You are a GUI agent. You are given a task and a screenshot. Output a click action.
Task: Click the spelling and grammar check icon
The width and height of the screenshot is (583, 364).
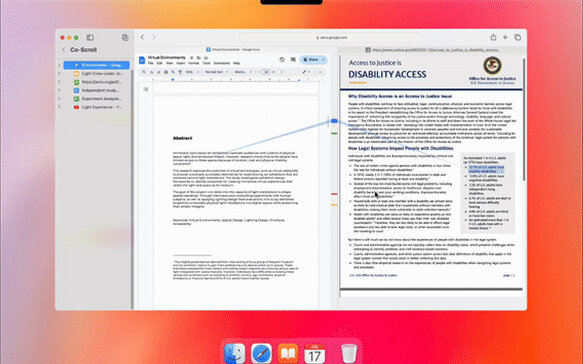pos(173,72)
